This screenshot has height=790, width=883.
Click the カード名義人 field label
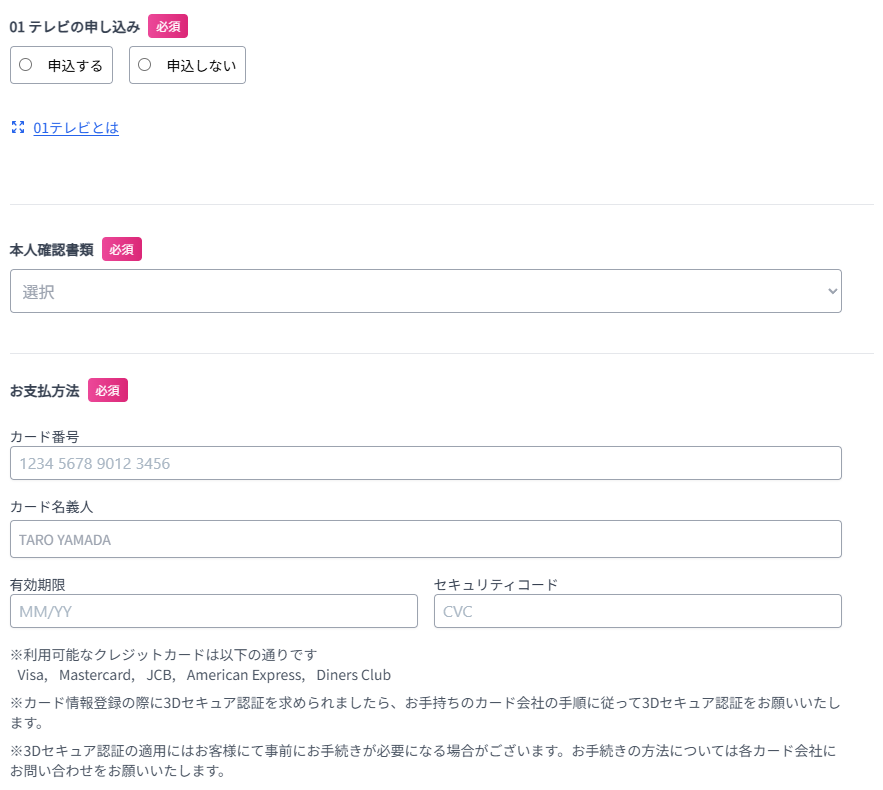tap(52, 507)
